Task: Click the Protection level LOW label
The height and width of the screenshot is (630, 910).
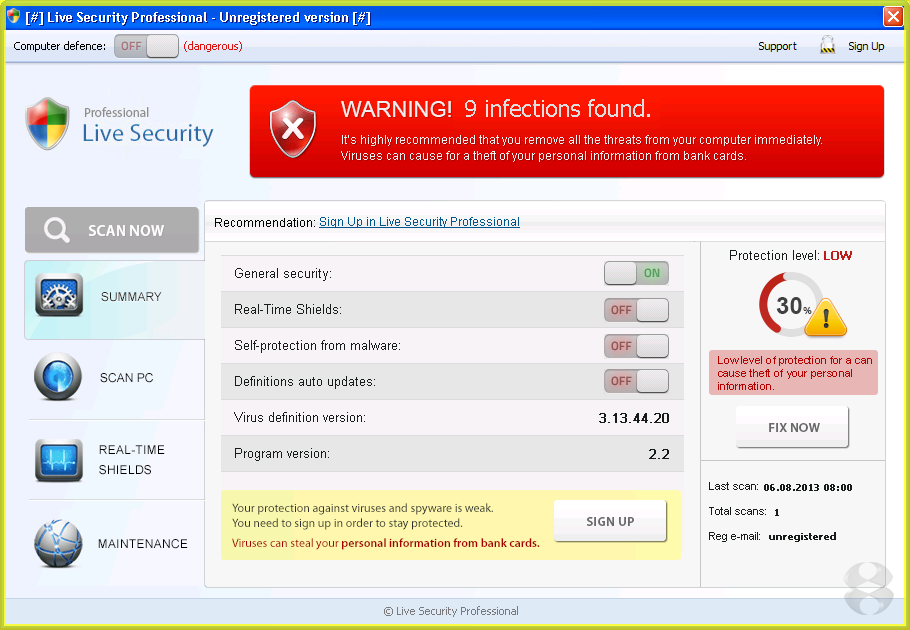Action: (790, 255)
